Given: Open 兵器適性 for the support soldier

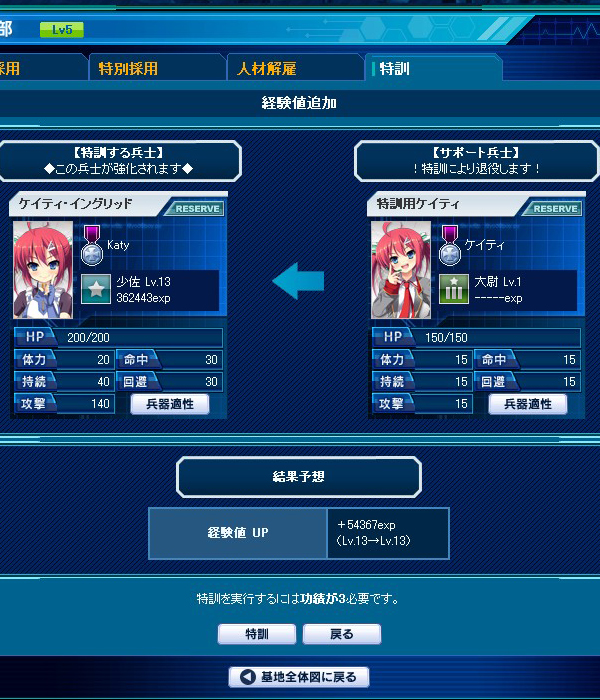Looking at the screenshot, I should pos(528,404).
